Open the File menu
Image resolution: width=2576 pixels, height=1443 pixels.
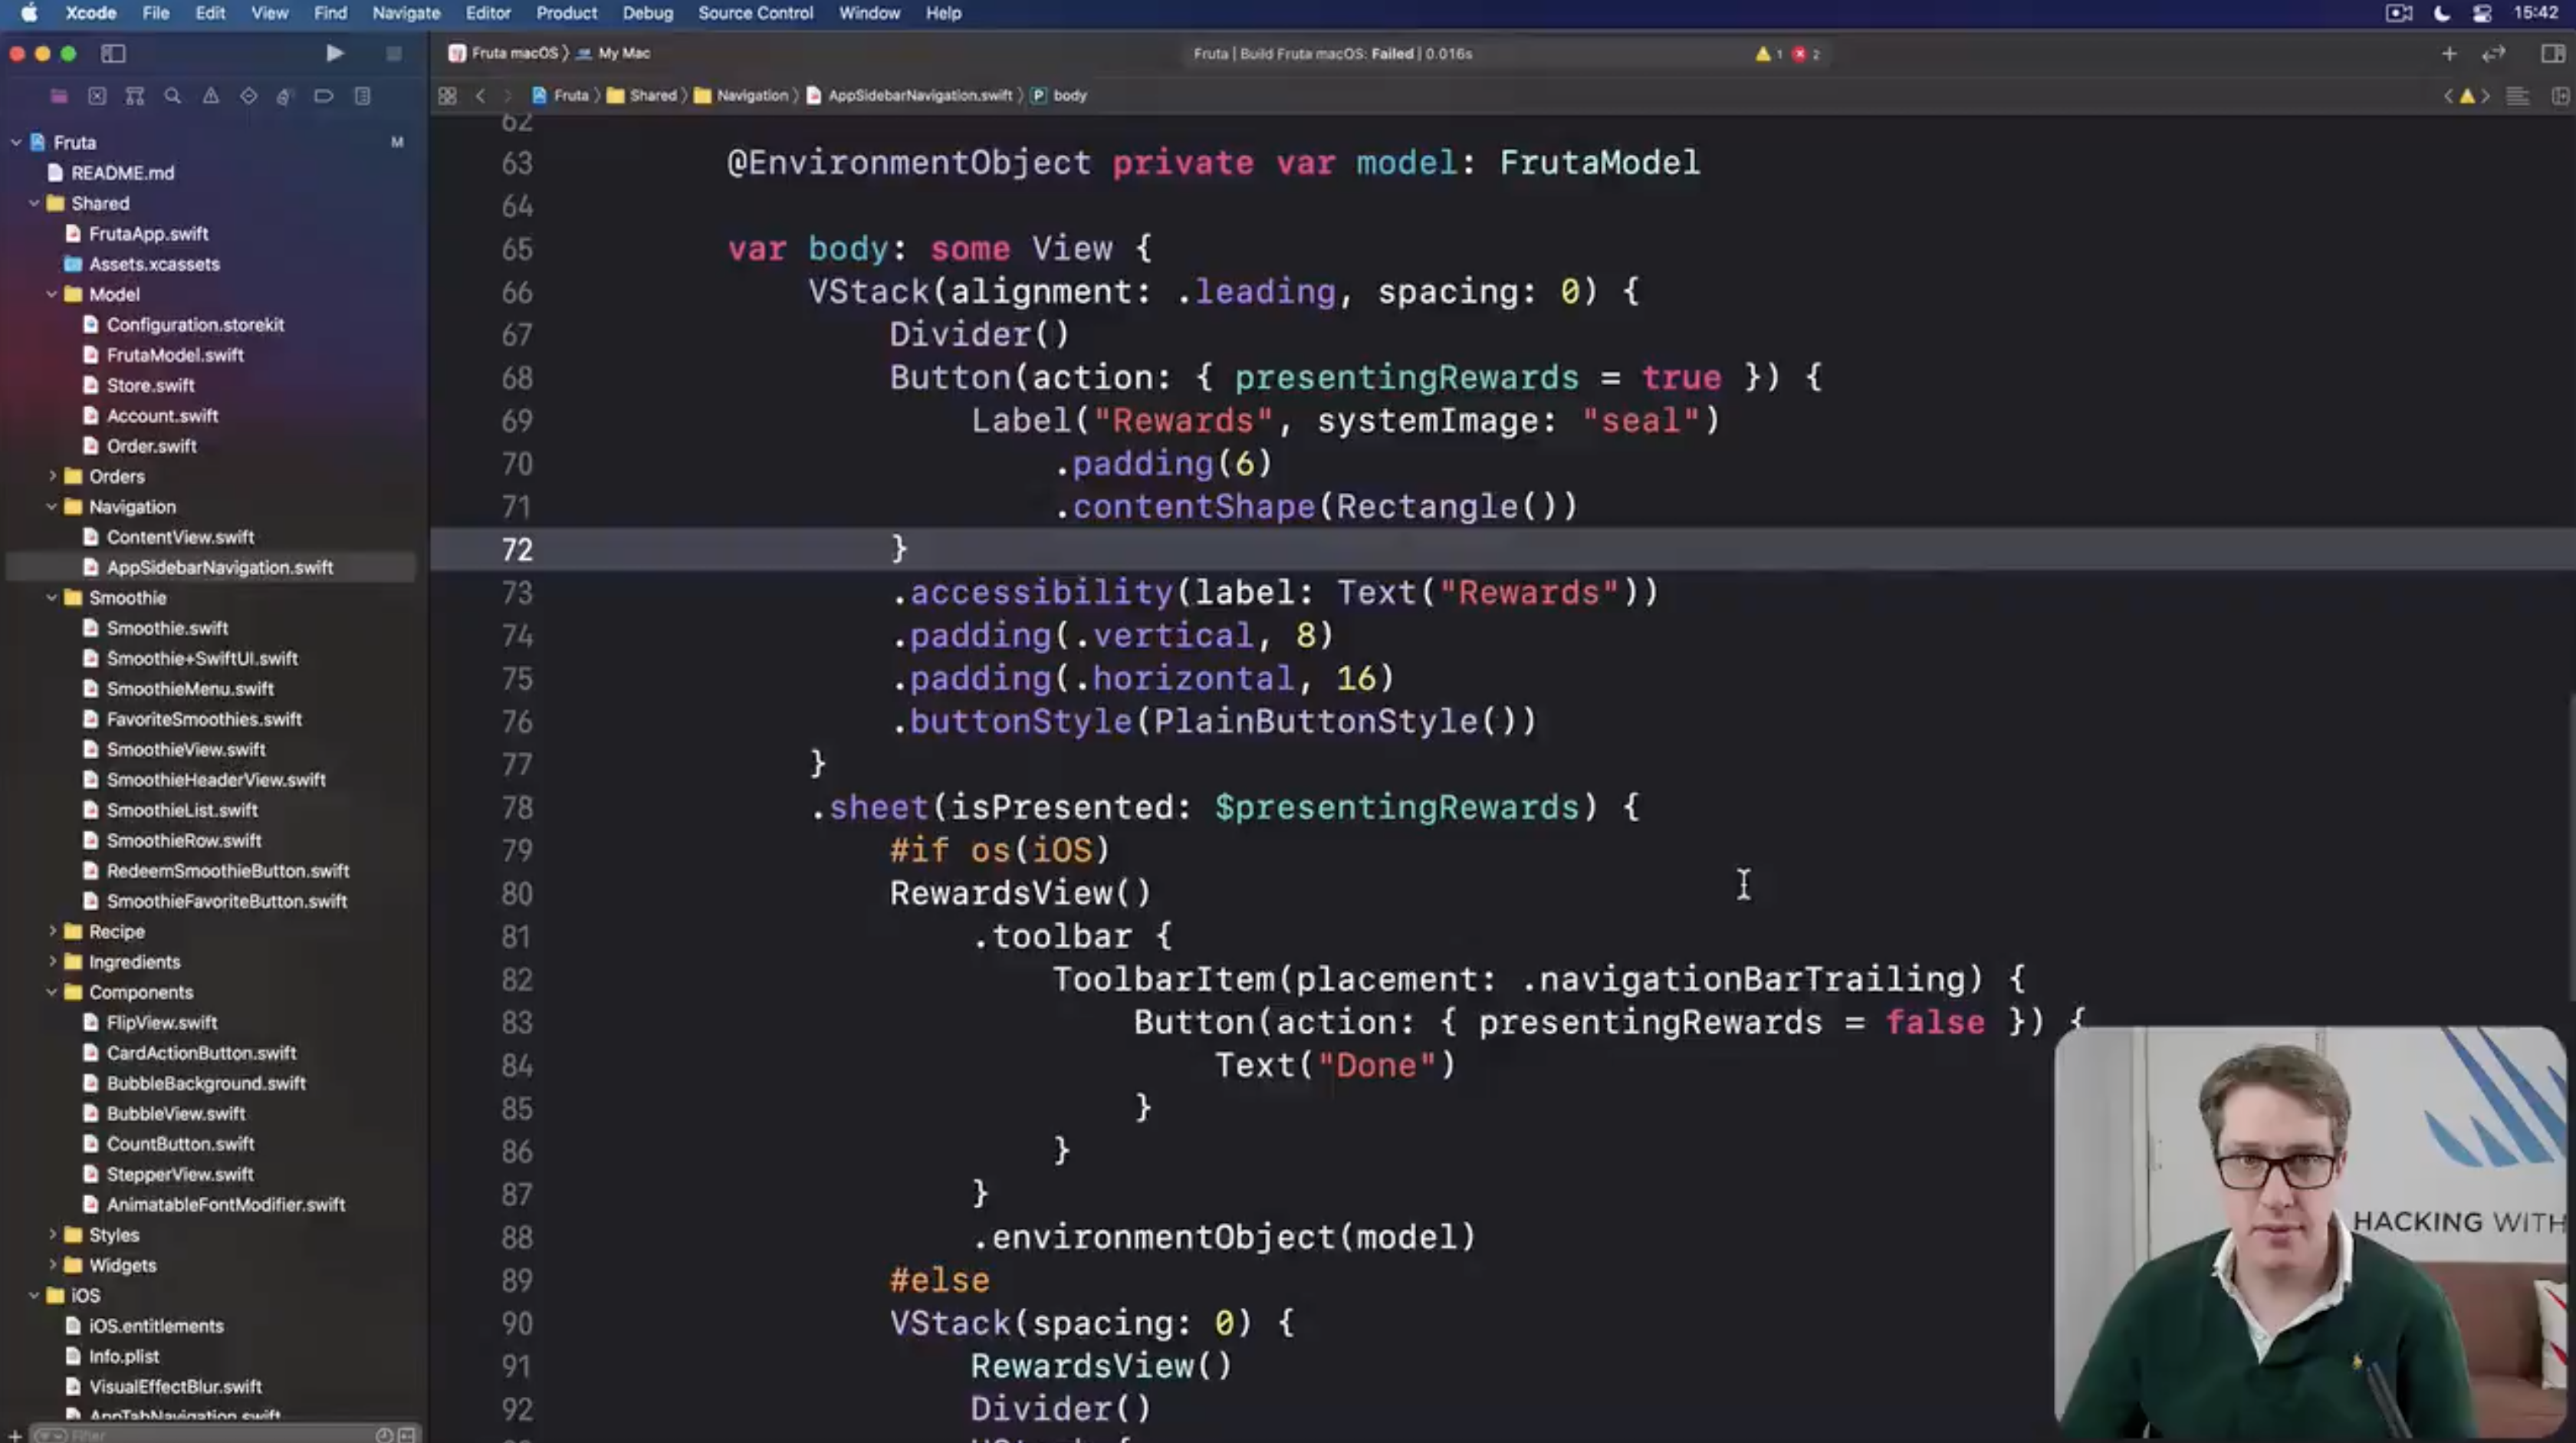pos(155,13)
